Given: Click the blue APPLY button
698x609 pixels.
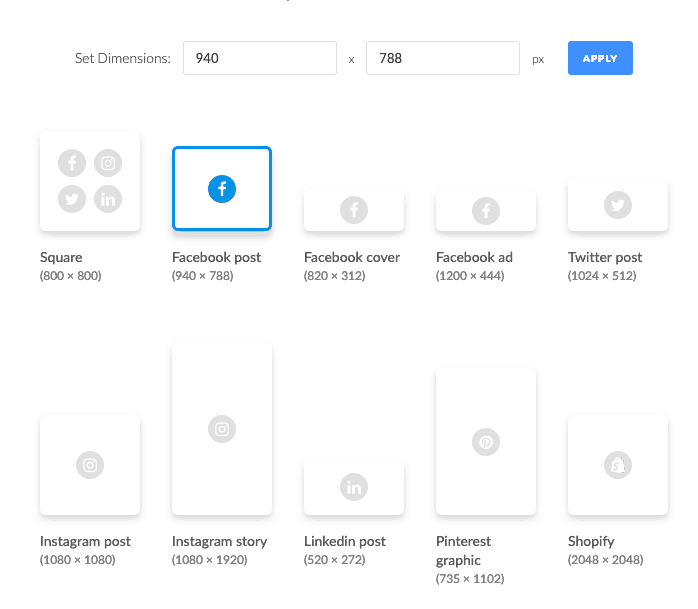Looking at the screenshot, I should coord(600,58).
